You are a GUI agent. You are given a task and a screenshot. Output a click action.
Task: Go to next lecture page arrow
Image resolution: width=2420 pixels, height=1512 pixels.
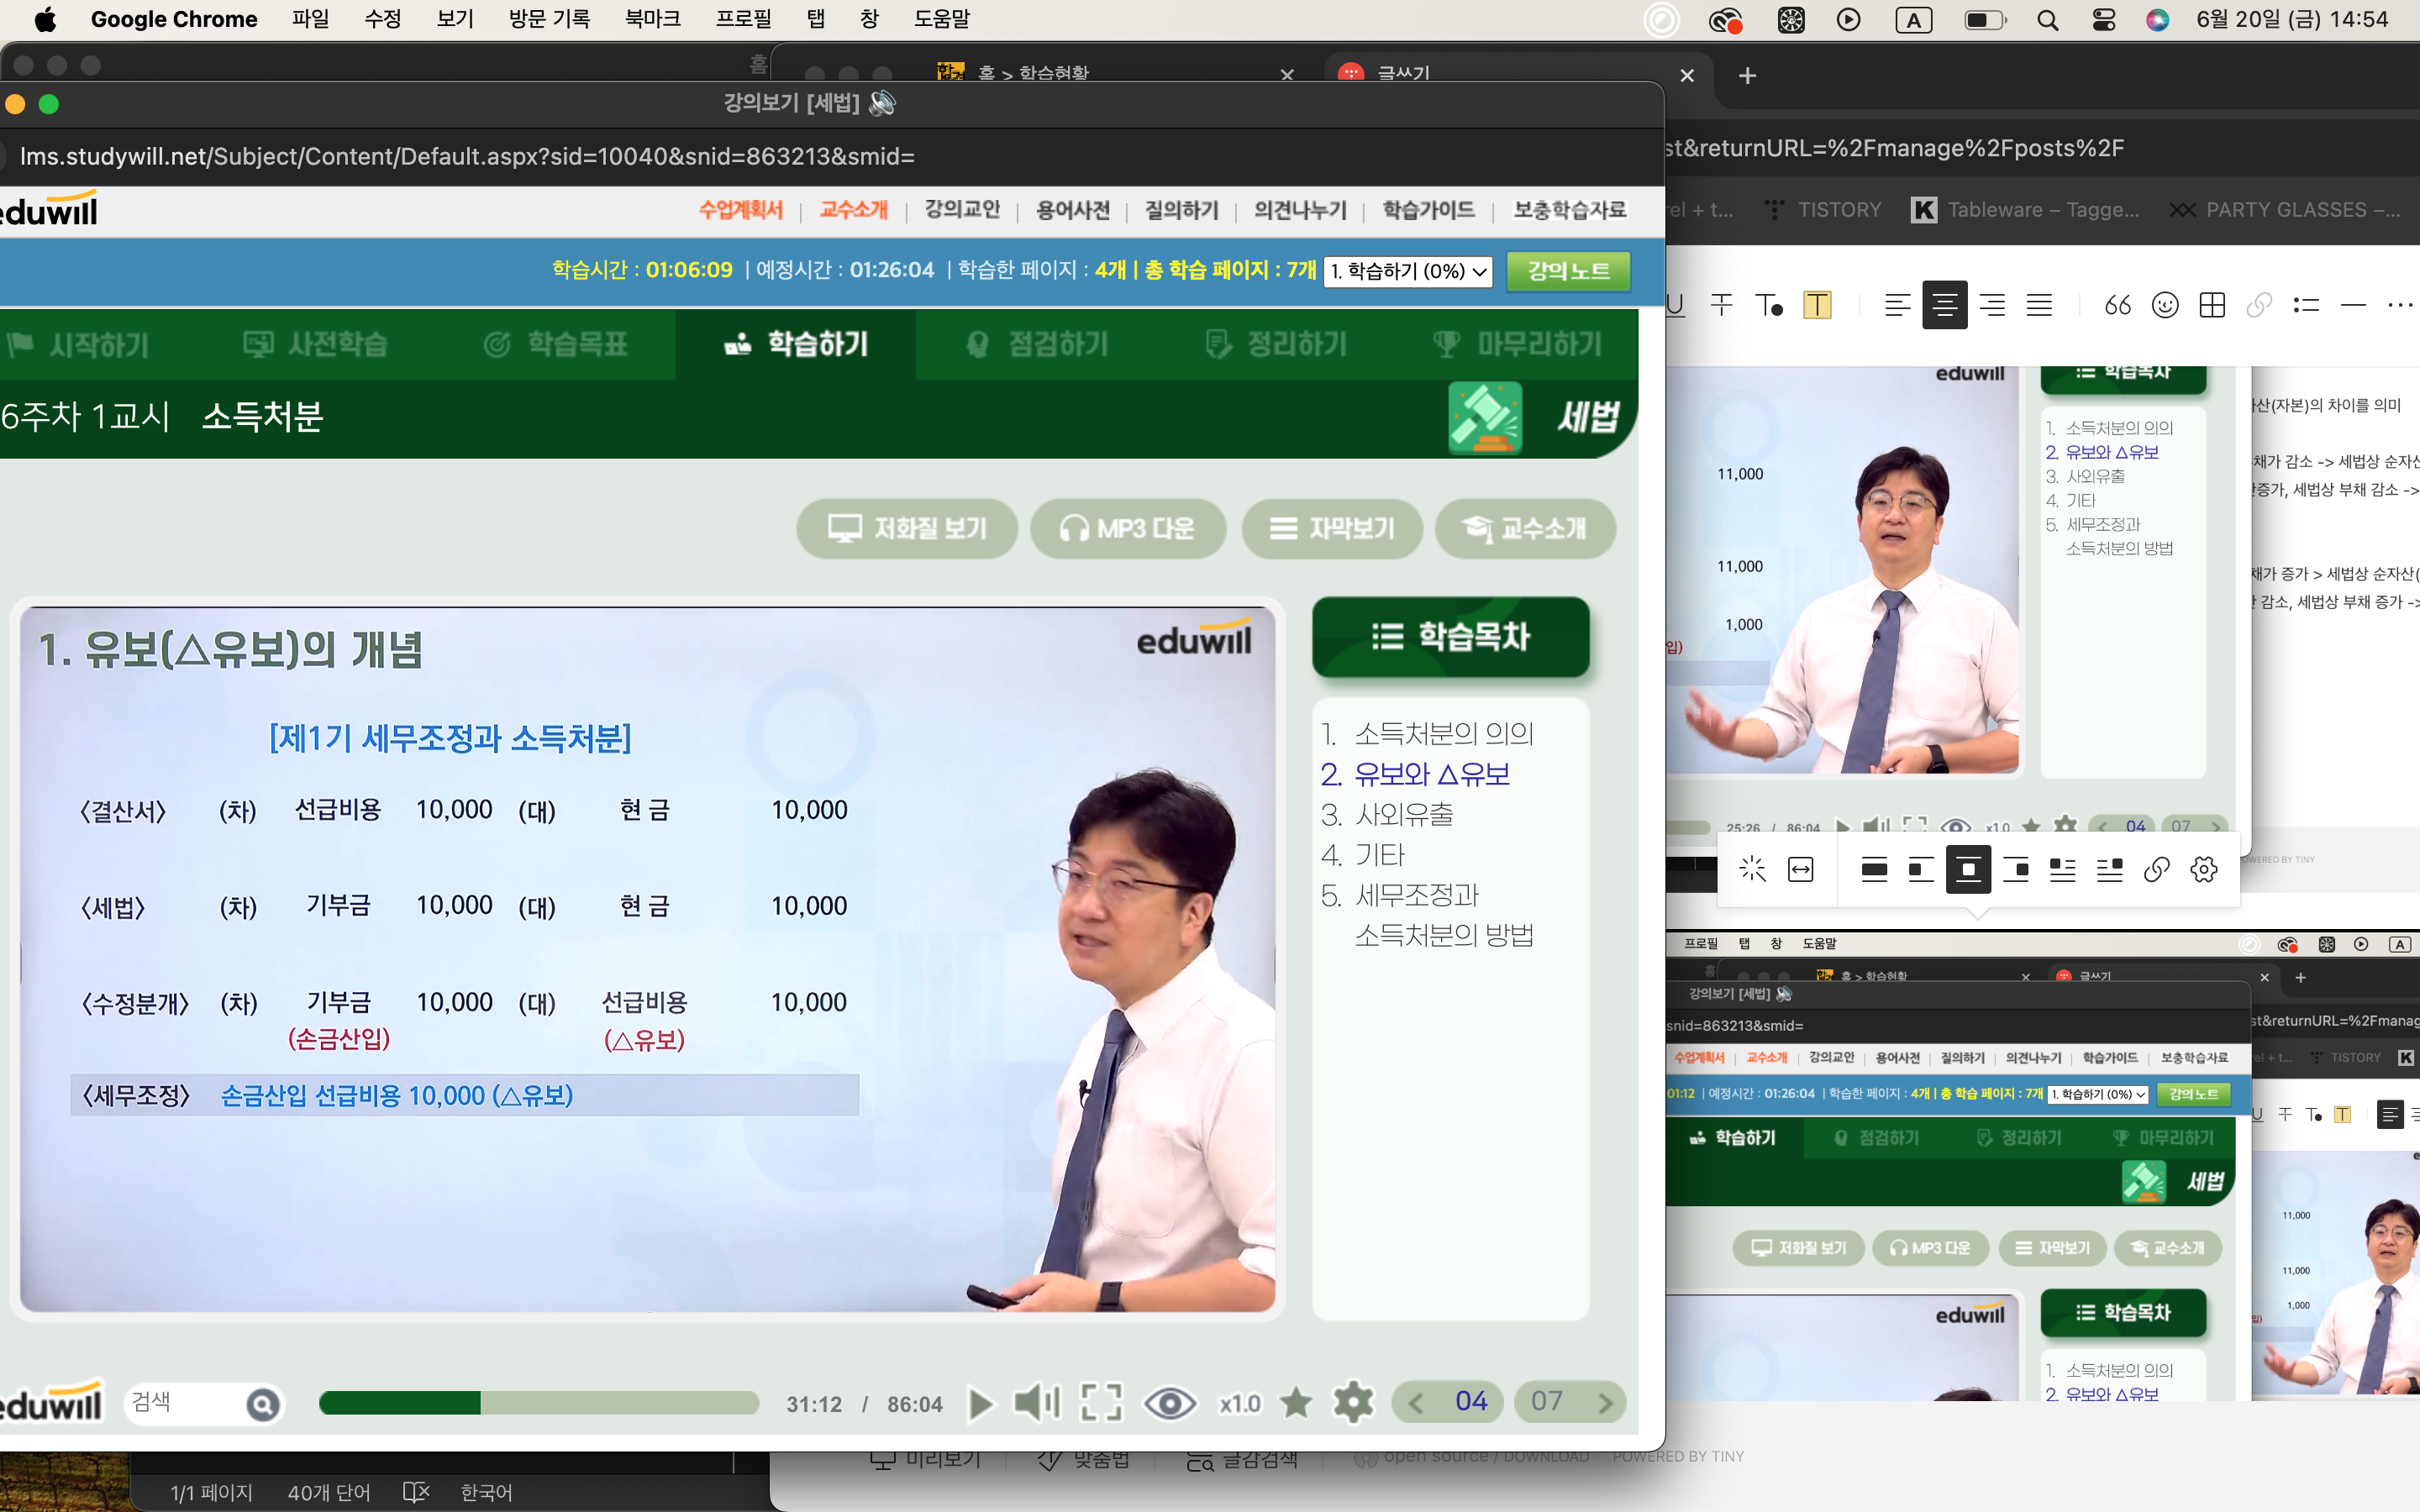click(x=1605, y=1403)
